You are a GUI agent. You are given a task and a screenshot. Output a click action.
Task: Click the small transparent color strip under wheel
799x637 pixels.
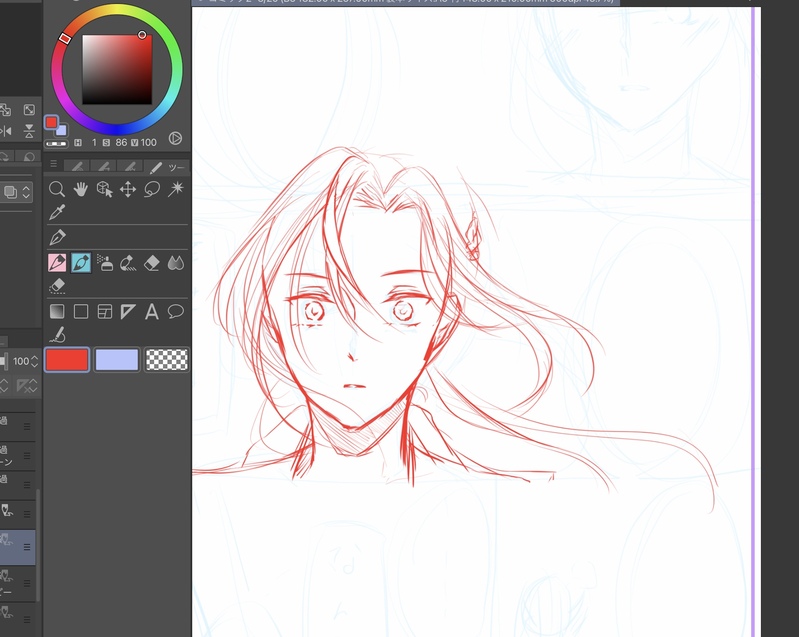56,144
